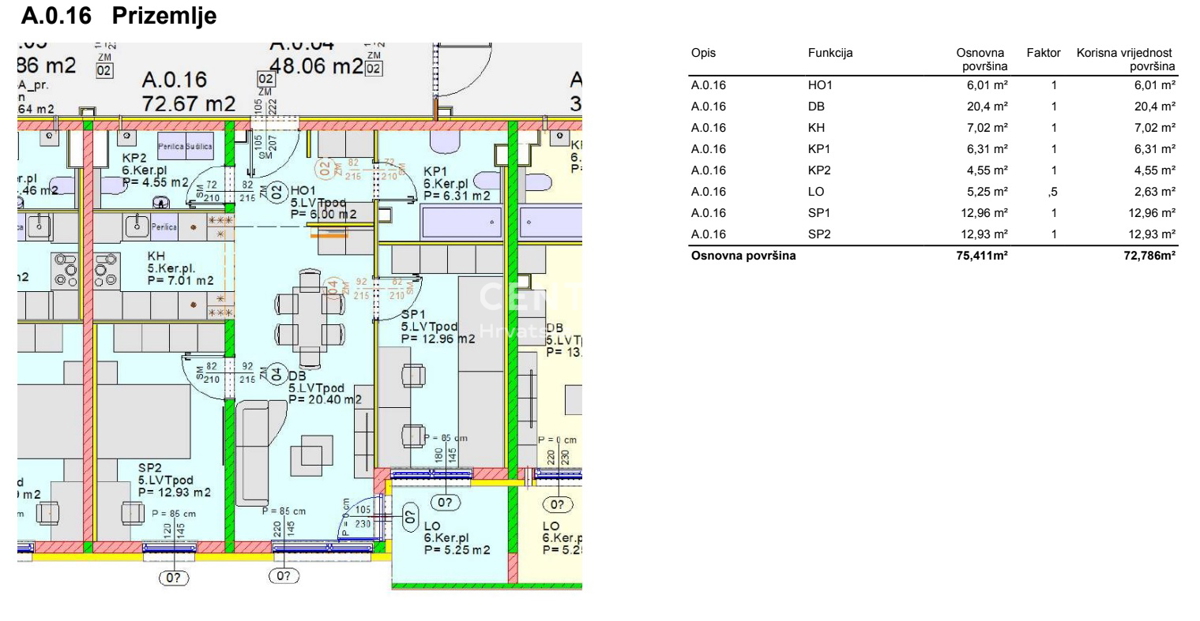Select the coffee table symbol beside the sofa
This screenshot has height=621, width=1200.
coord(312,454)
